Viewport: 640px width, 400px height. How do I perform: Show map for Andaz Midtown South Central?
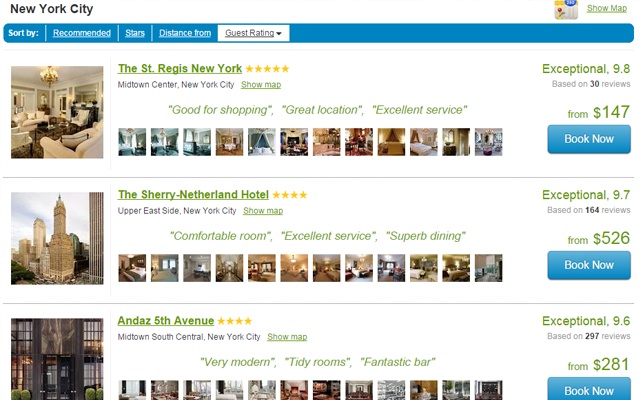(287, 337)
